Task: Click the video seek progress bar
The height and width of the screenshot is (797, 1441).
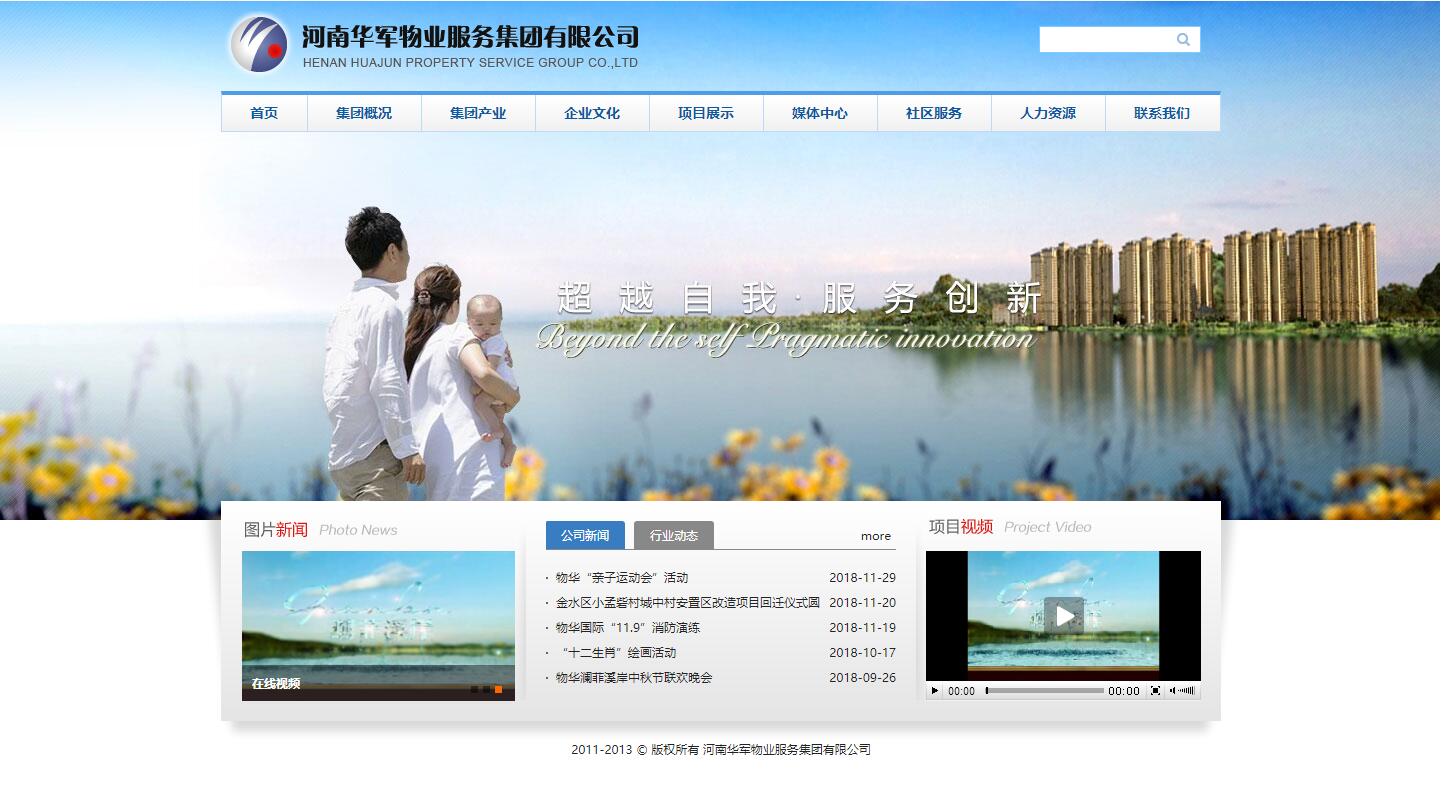Action: (x=1044, y=691)
